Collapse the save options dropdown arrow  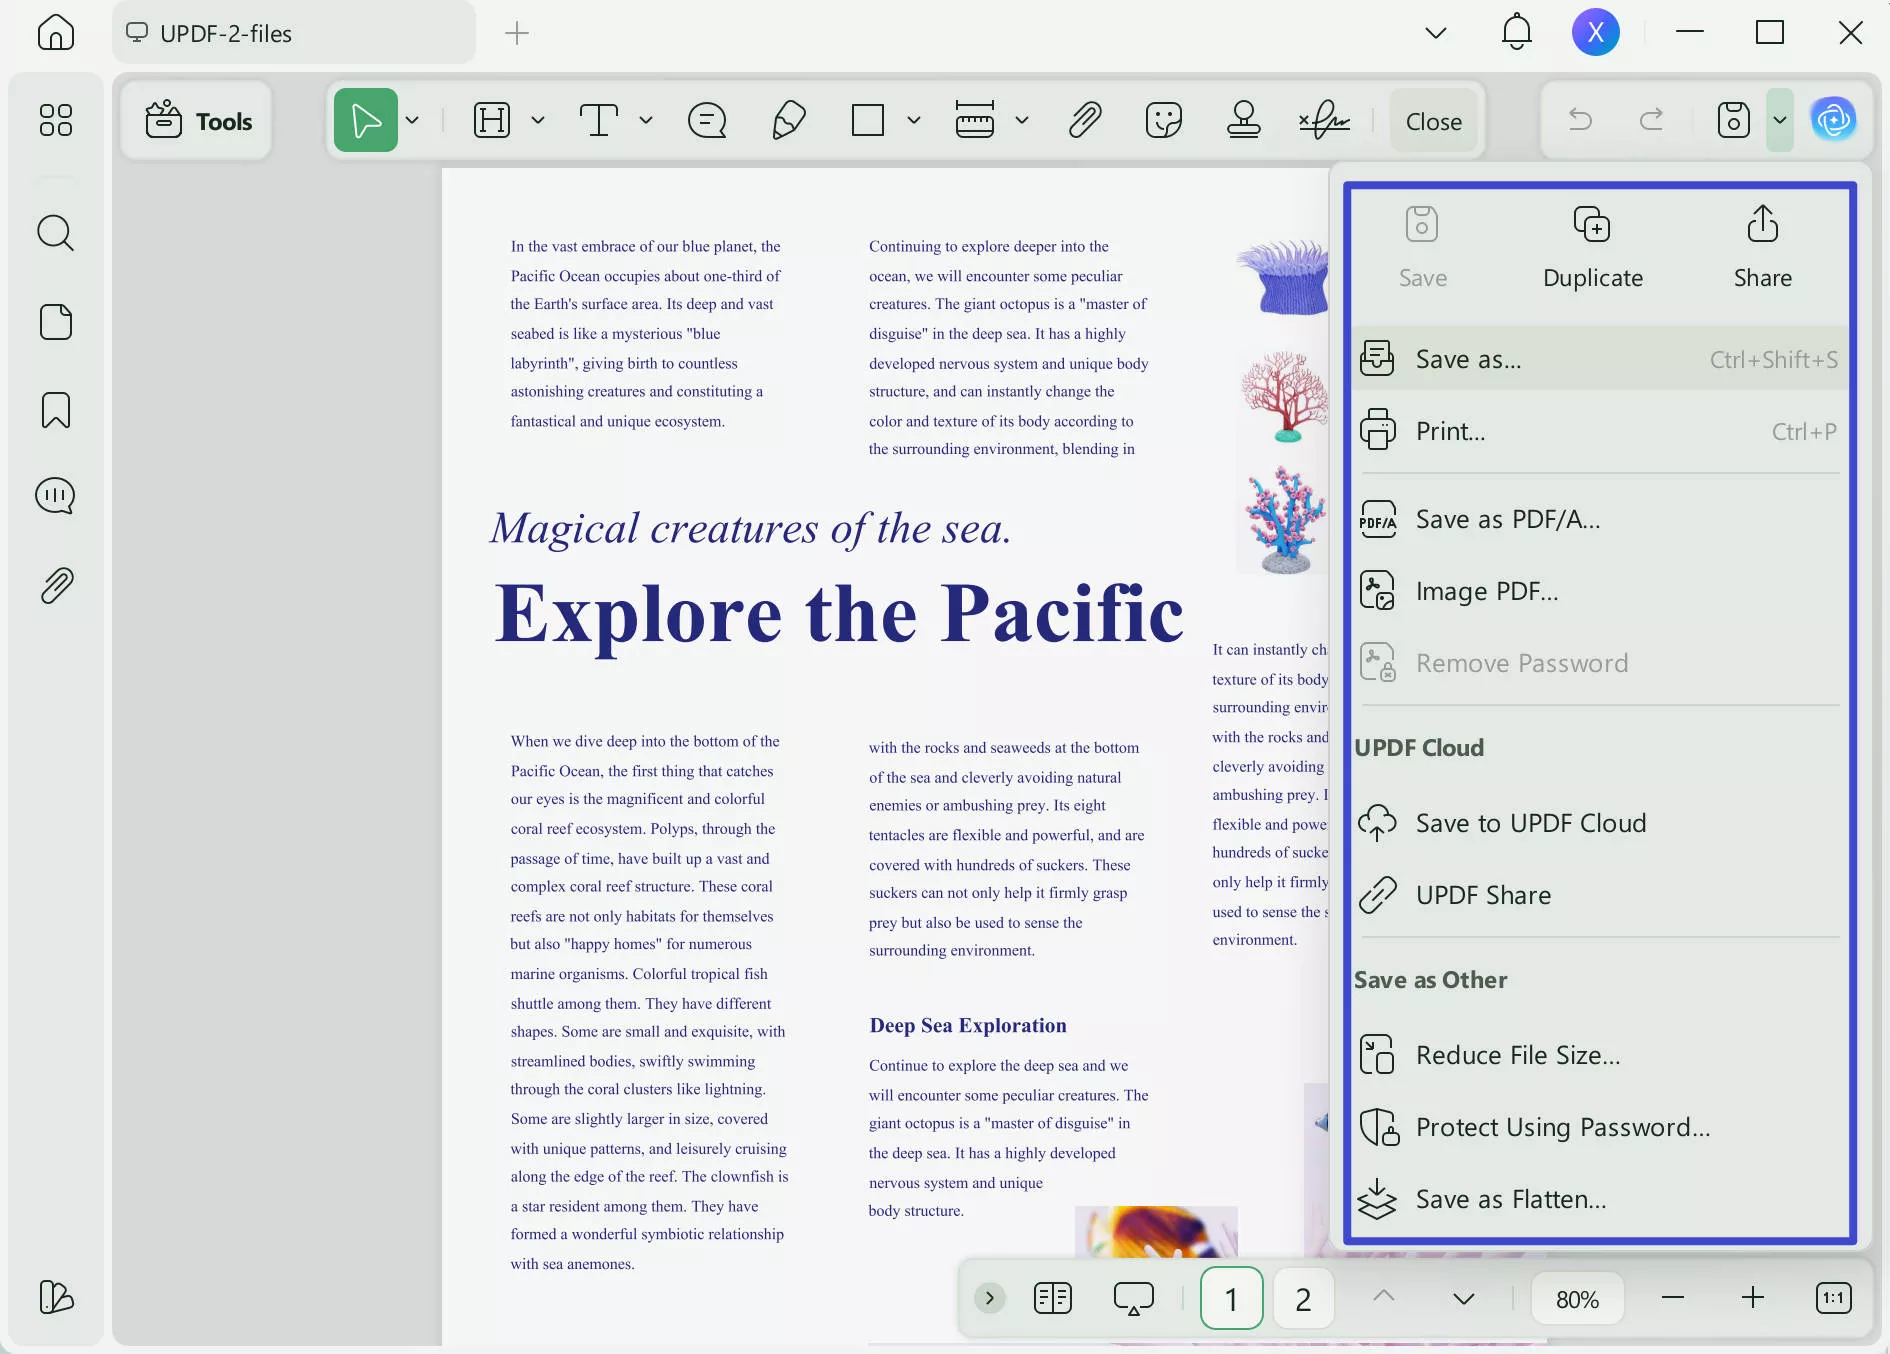(1780, 120)
